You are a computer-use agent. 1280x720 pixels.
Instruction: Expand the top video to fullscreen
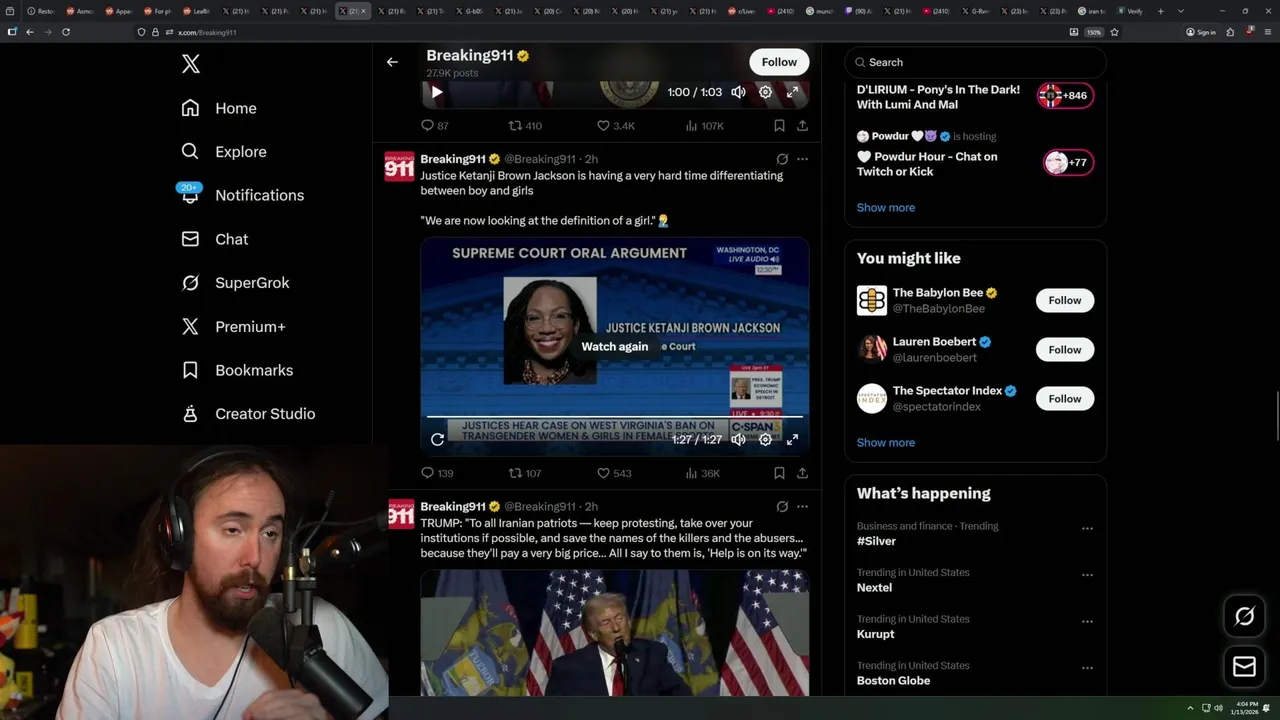(792, 92)
